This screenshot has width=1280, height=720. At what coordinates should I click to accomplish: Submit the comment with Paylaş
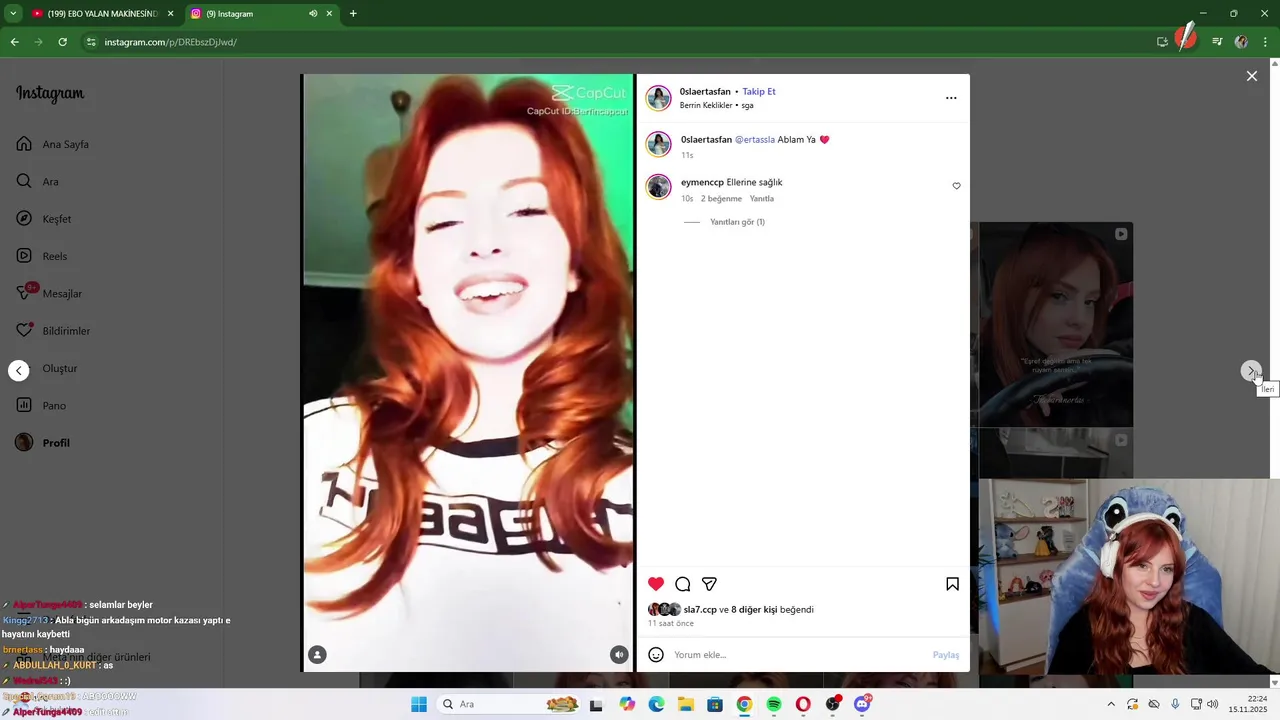946,655
